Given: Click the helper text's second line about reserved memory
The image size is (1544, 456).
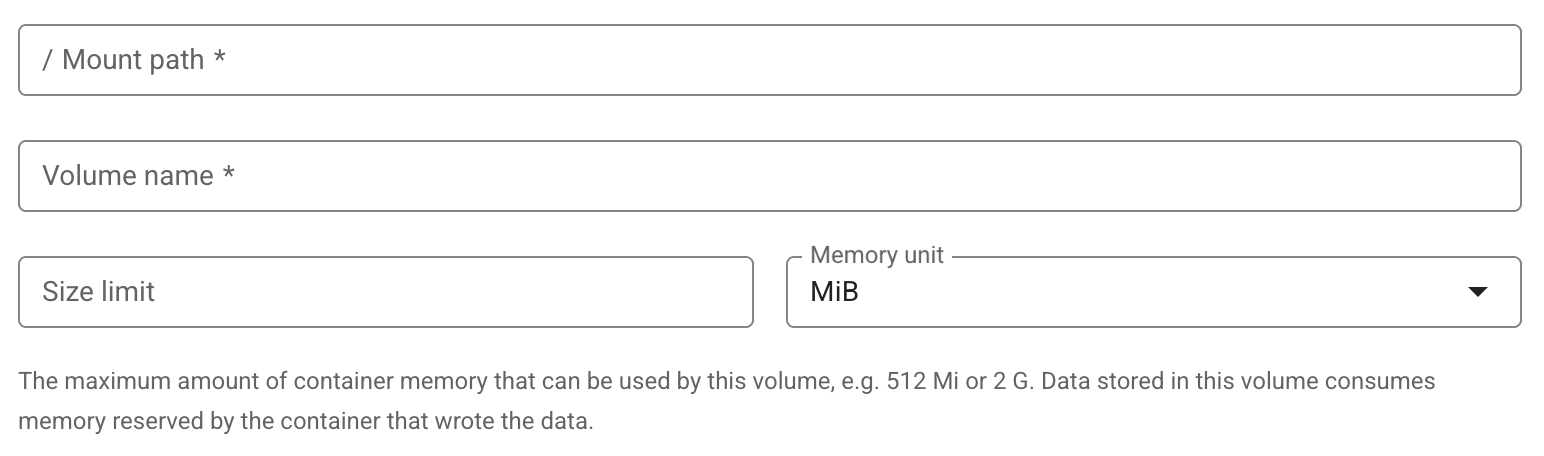Looking at the screenshot, I should click(306, 421).
